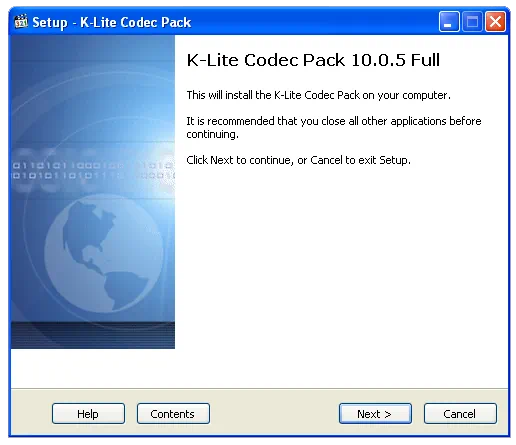Open Help for the installer

click(x=88, y=414)
